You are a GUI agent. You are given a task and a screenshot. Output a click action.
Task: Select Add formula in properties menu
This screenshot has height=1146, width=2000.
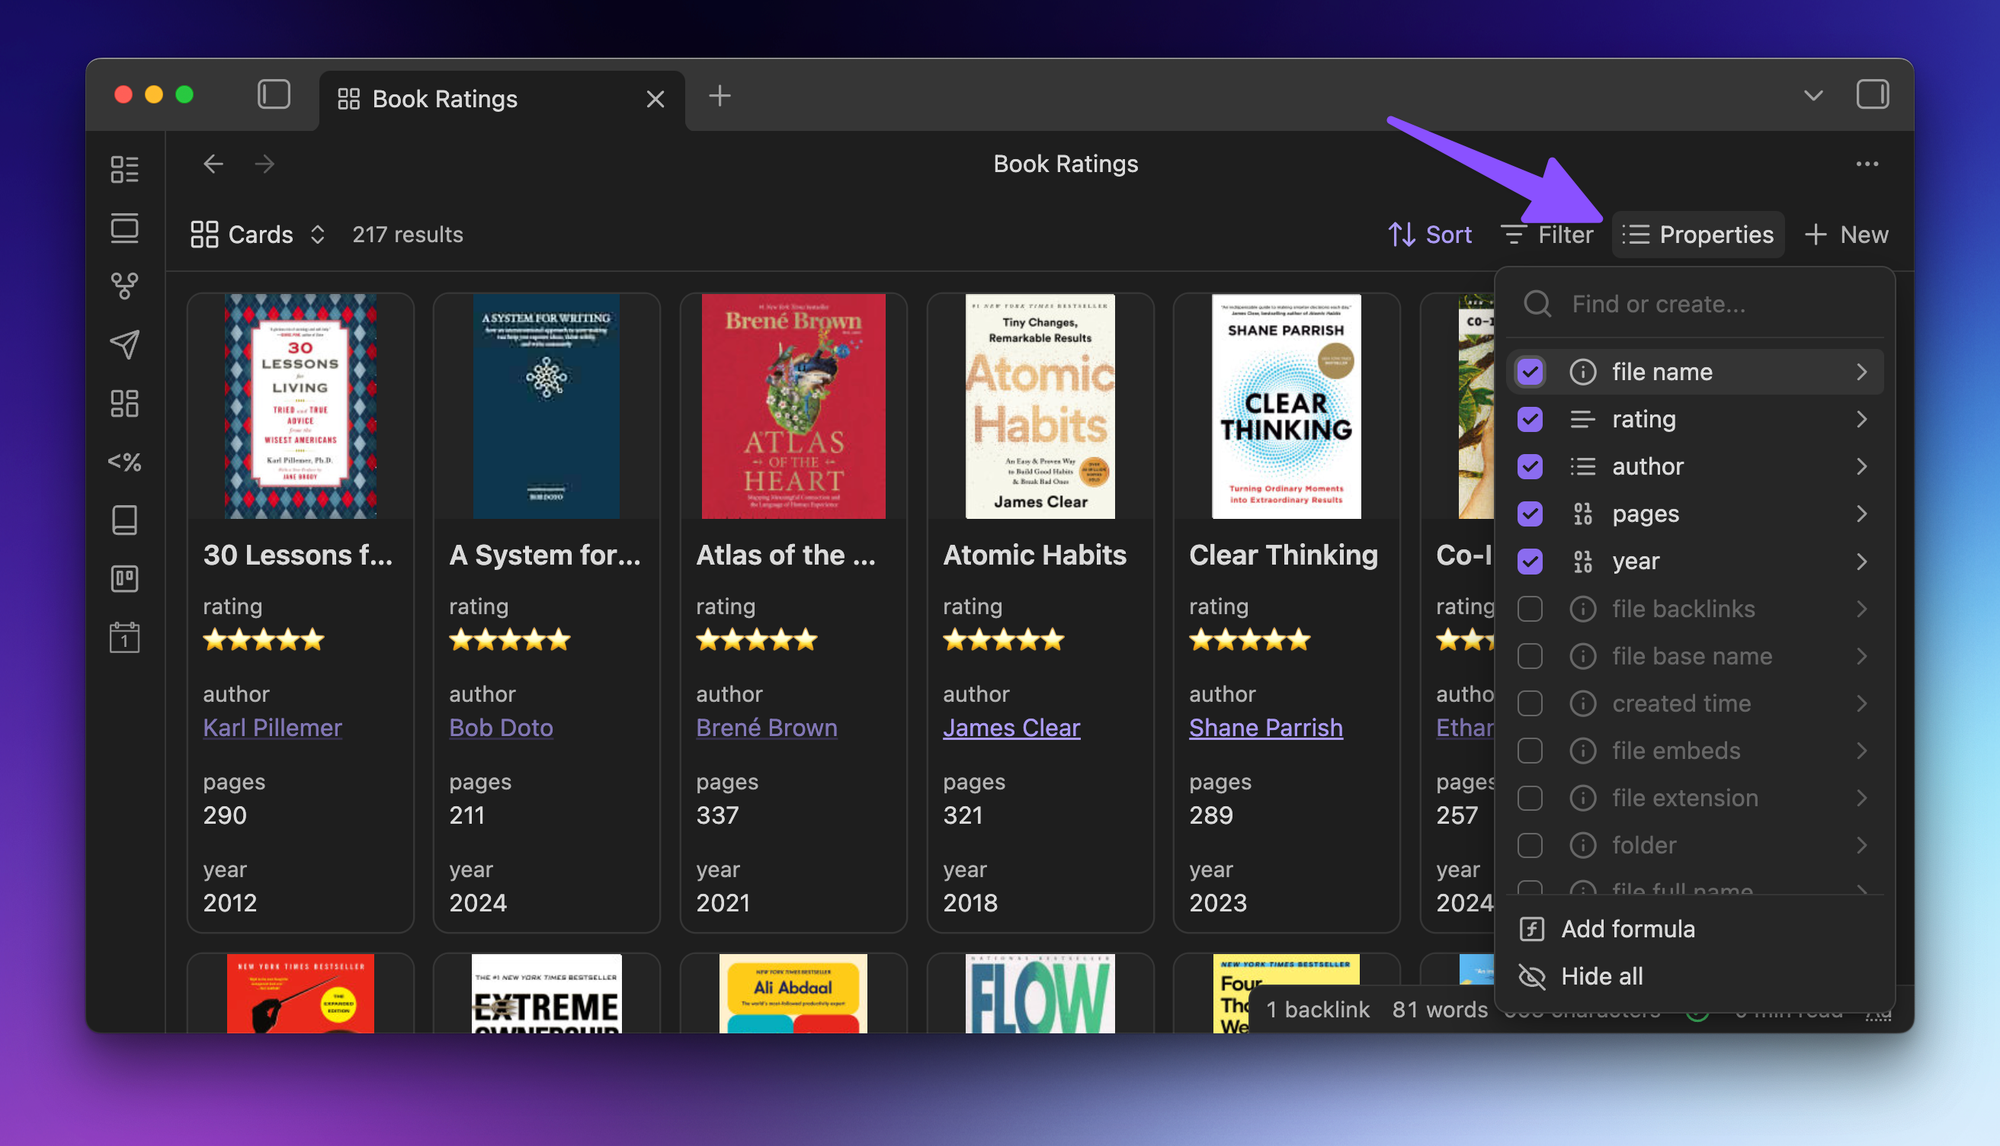[1627, 929]
